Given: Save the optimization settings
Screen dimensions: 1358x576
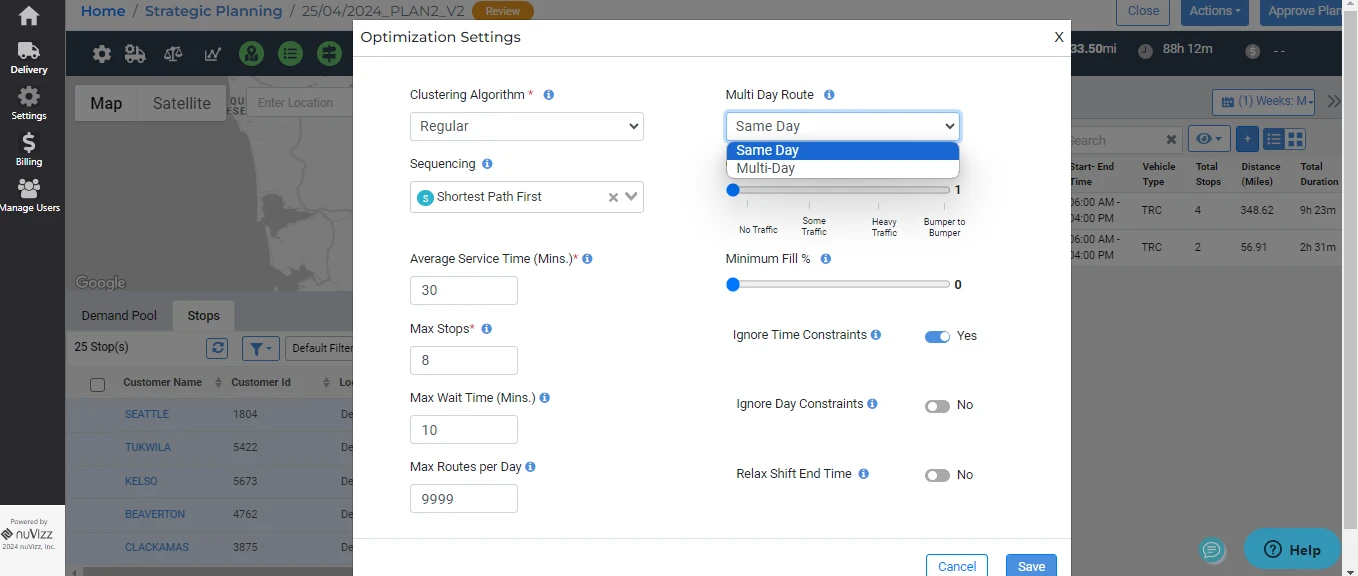Looking at the screenshot, I should click(1031, 566).
